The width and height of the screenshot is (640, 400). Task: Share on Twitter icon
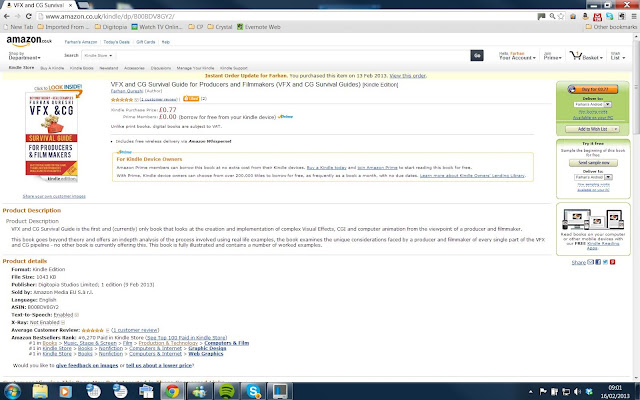605,262
